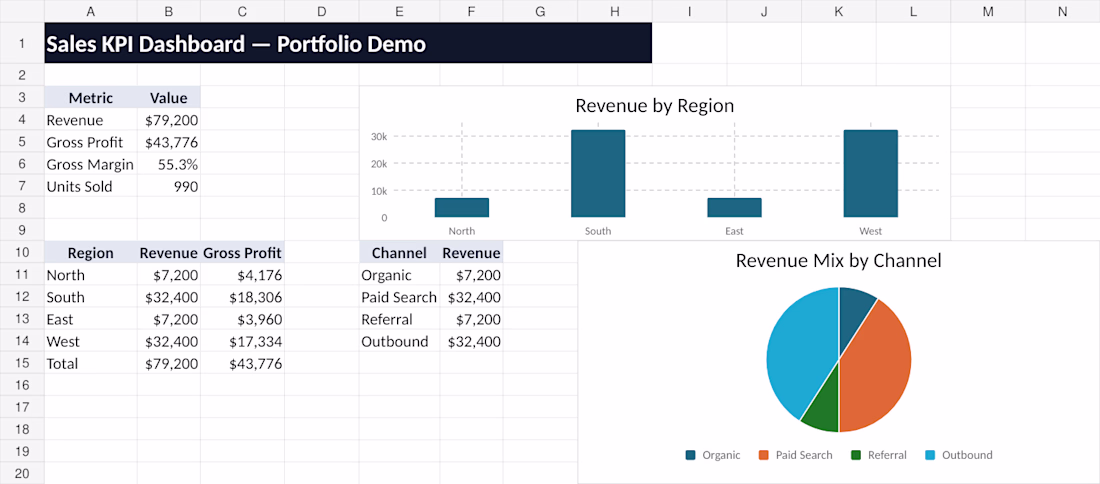
Task: Click the East region cell
Action: pos(90,319)
